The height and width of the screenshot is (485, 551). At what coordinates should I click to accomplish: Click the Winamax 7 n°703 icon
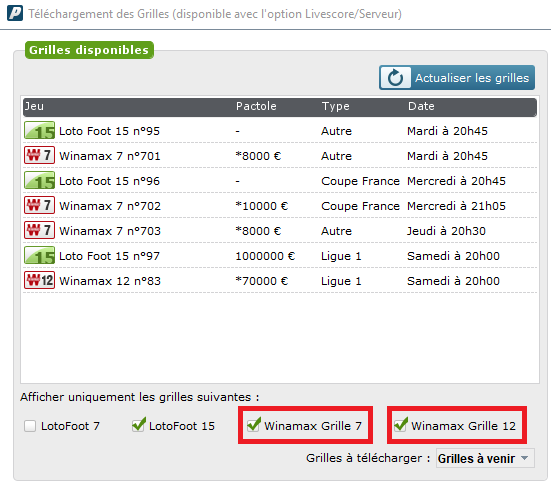[39, 231]
